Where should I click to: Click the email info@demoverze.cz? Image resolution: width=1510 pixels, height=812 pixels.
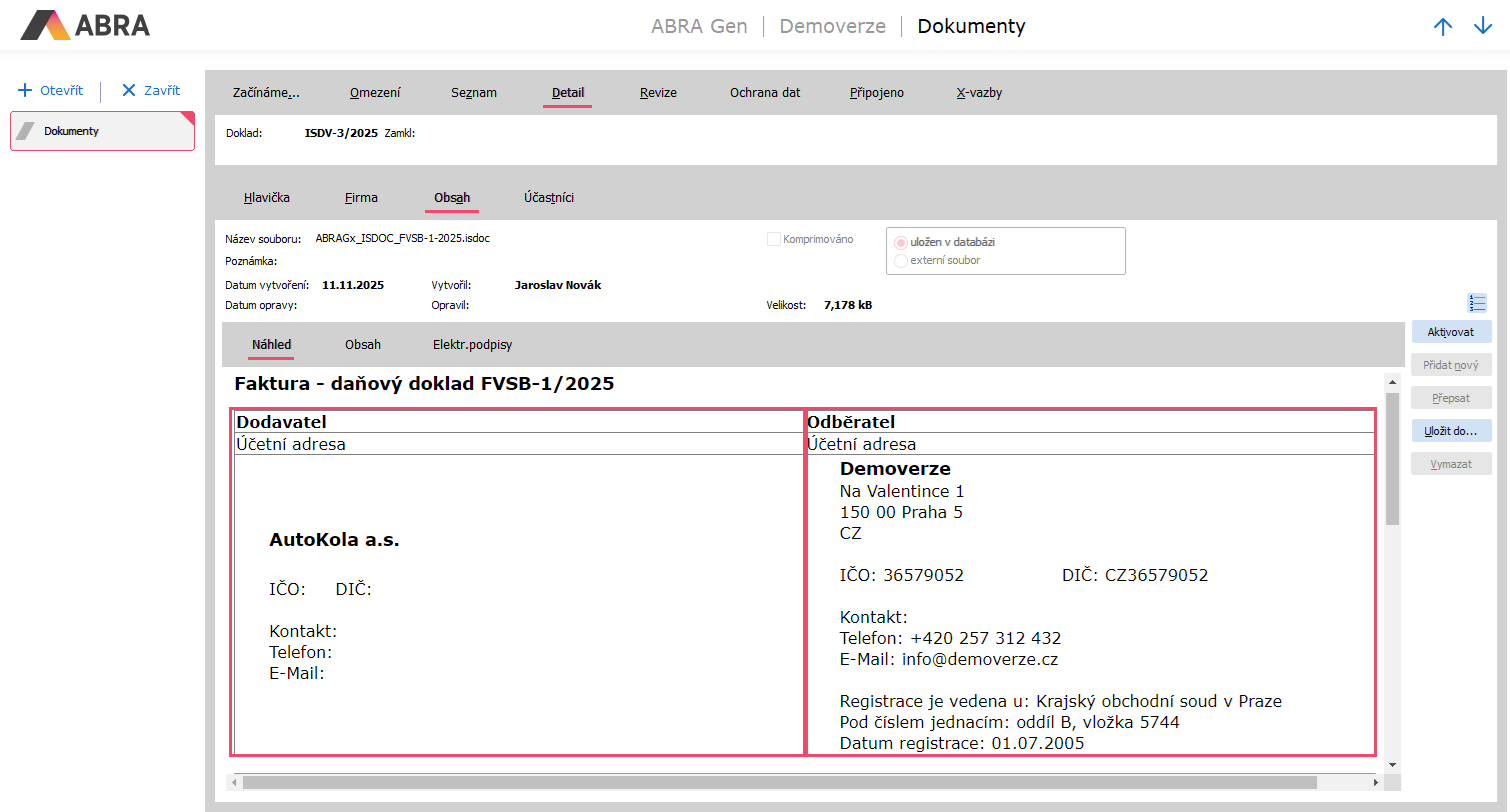tap(981, 660)
